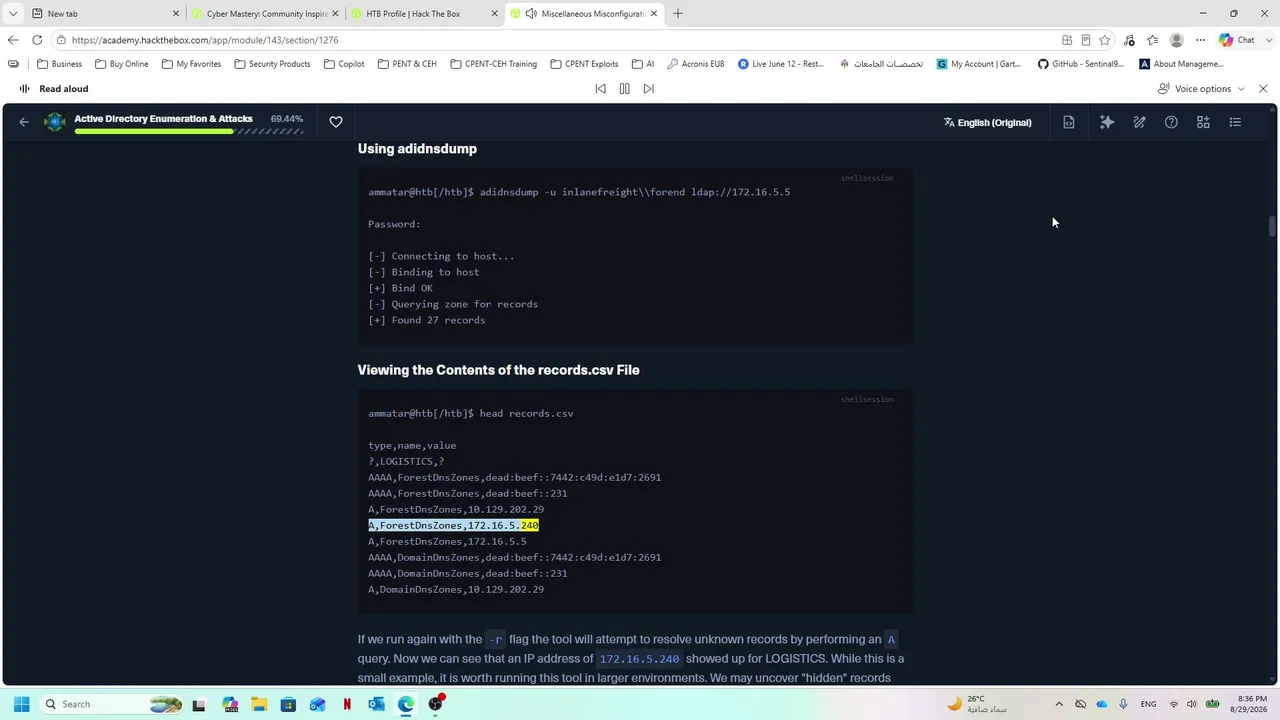Open the Acronis EU8 bookmark
This screenshot has height=720, width=1280.
tap(696, 64)
